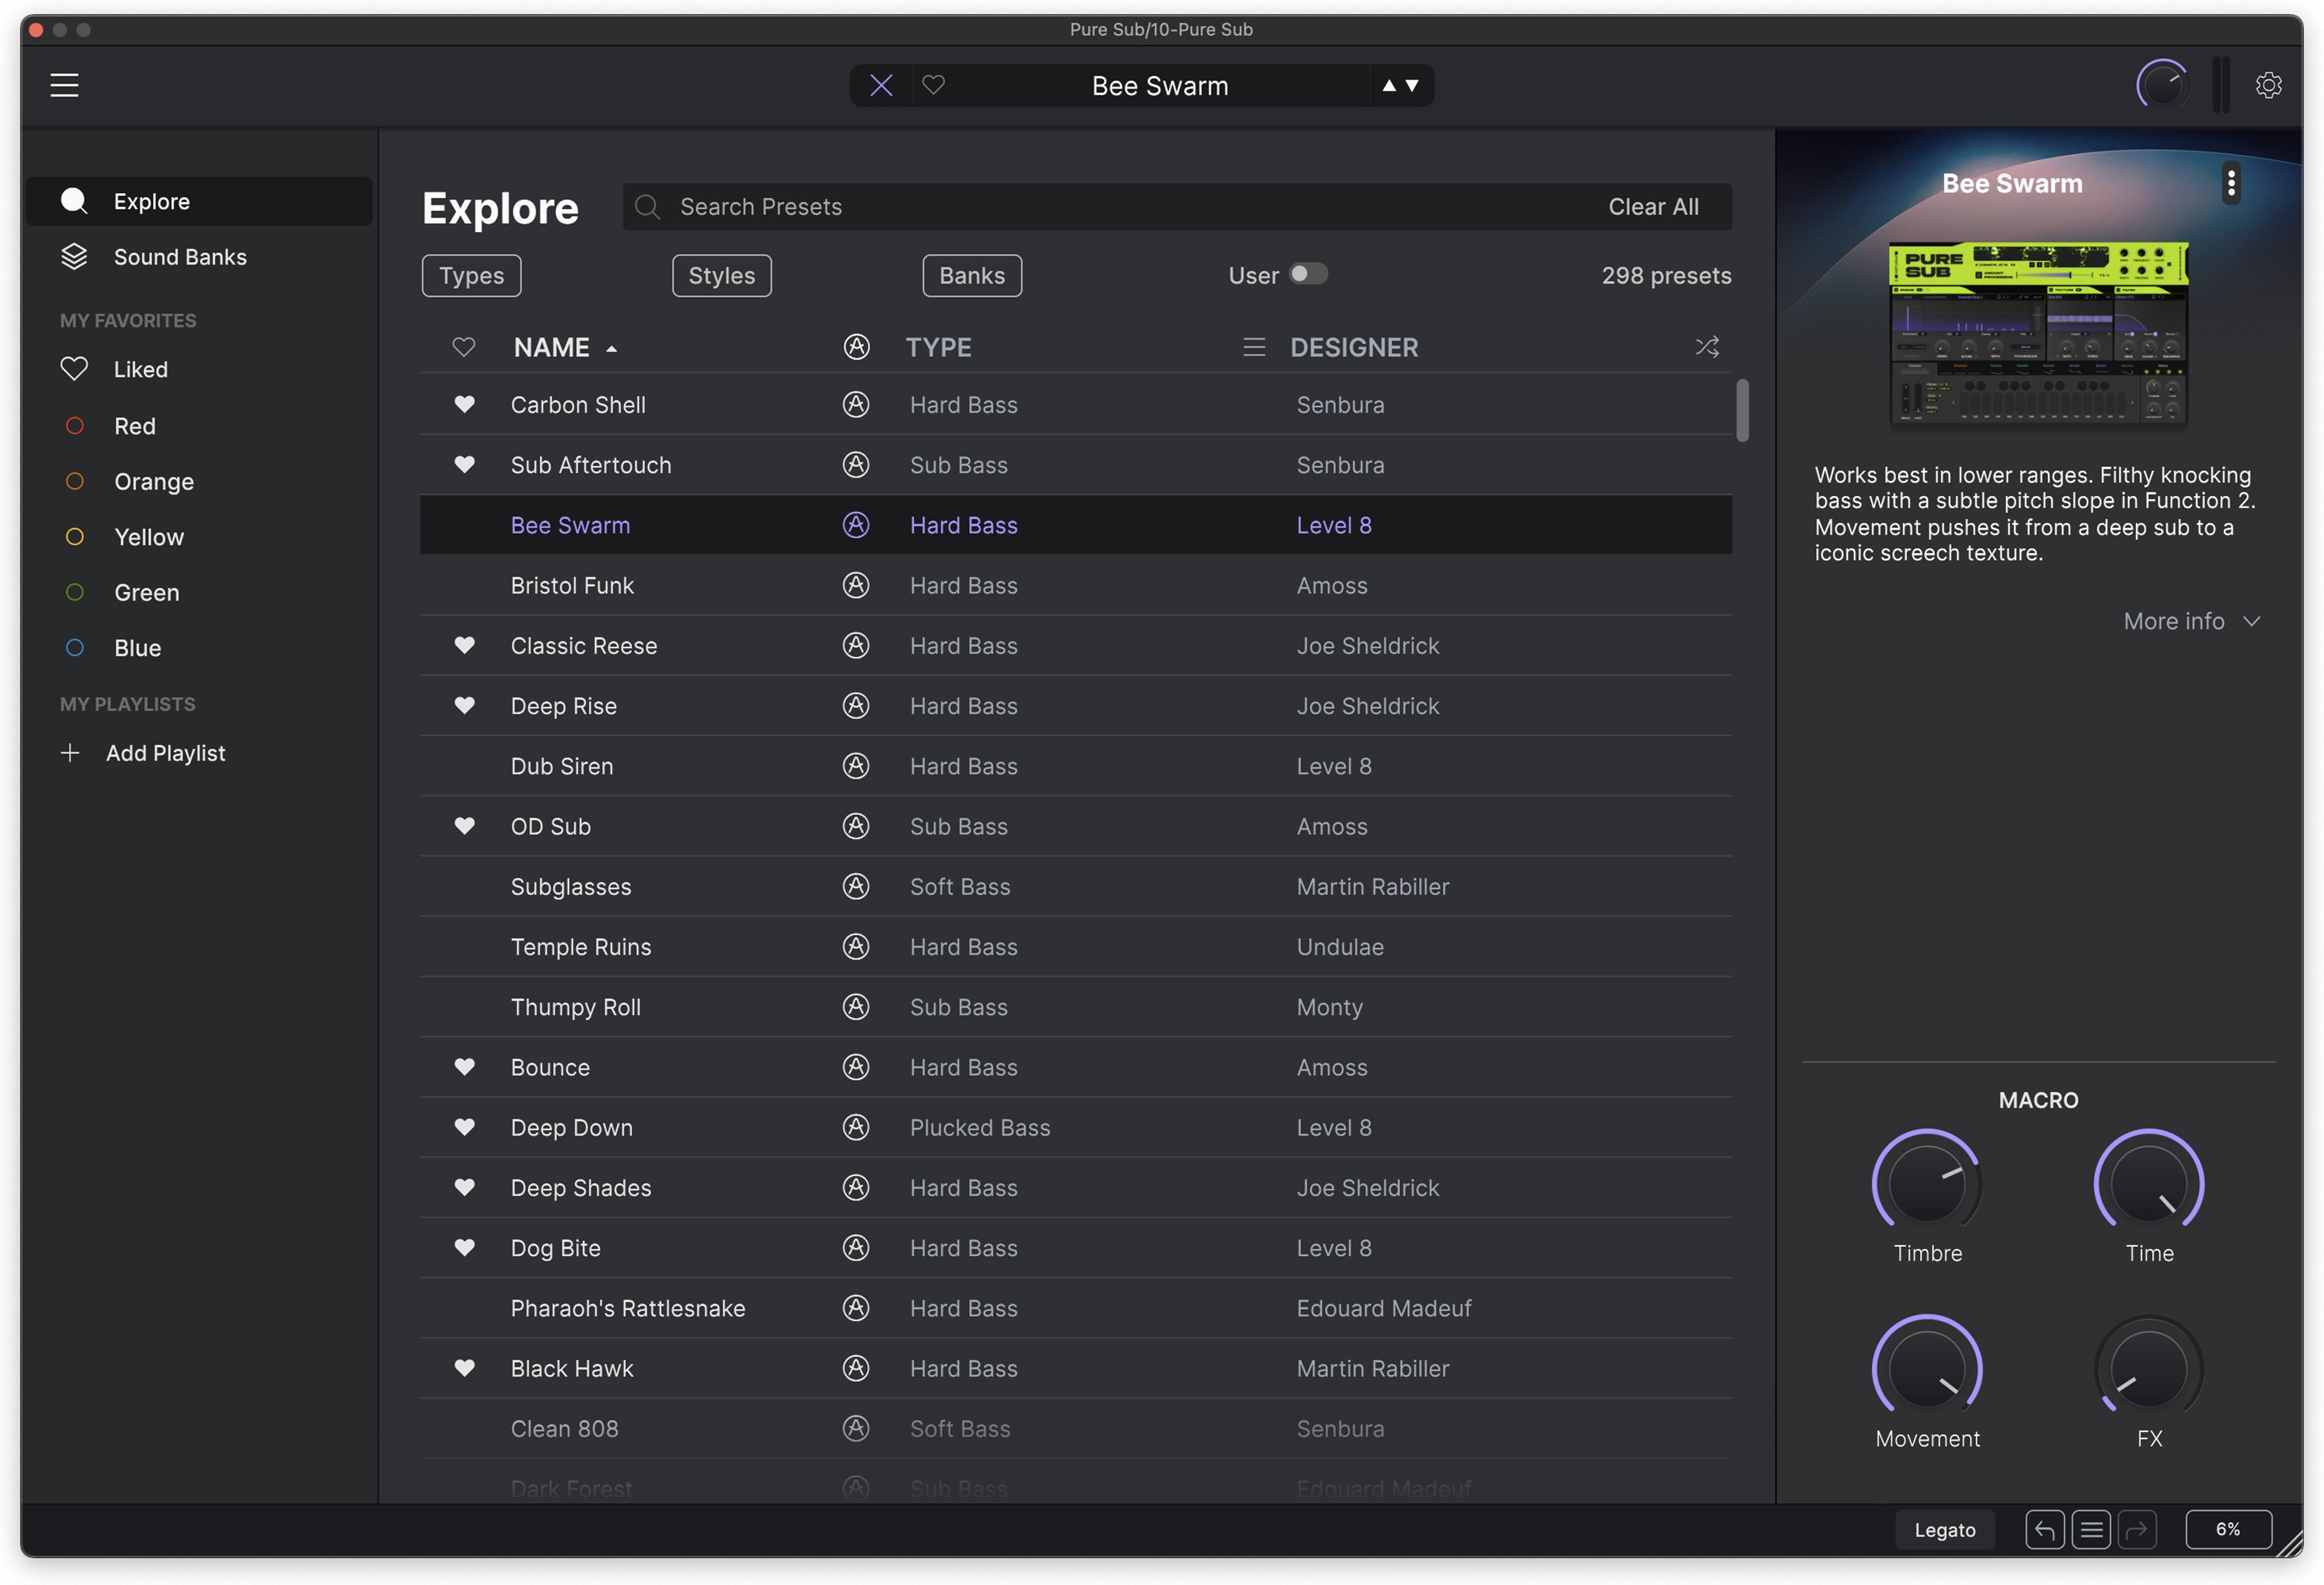Image resolution: width=2324 pixels, height=1585 pixels.
Task: Click the Movement macro knob
Action: tap(1926, 1368)
